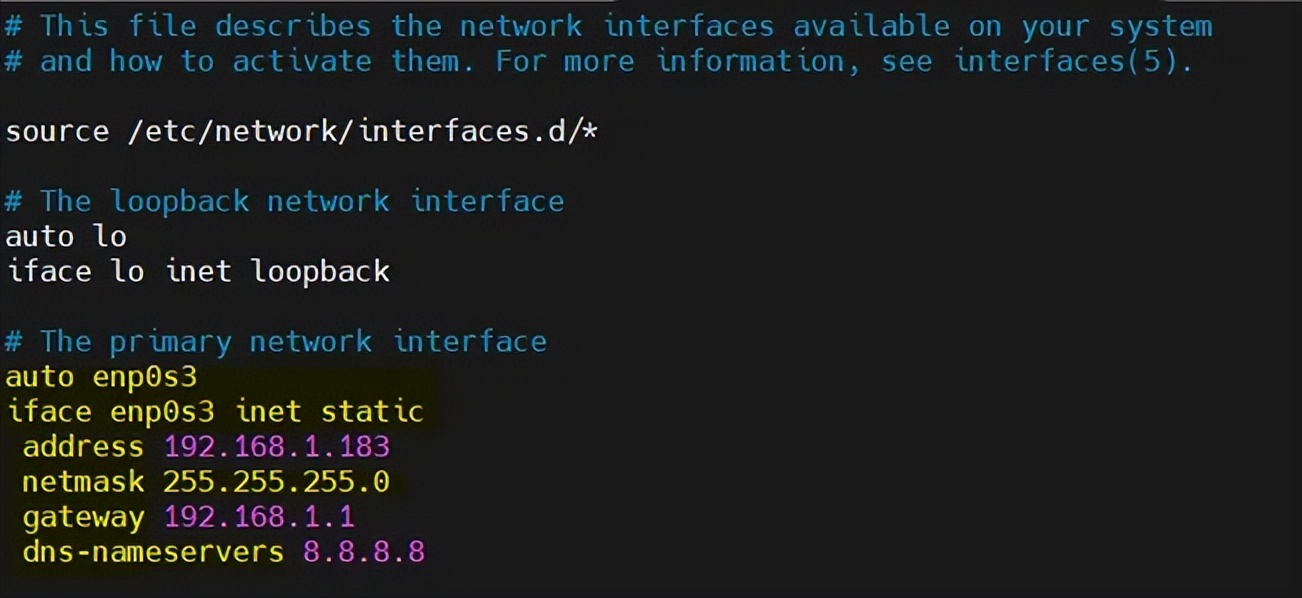Click the IP address 192.168.1.183
Viewport: 1302px width, 598px height.
pyautogui.click(x=276, y=446)
